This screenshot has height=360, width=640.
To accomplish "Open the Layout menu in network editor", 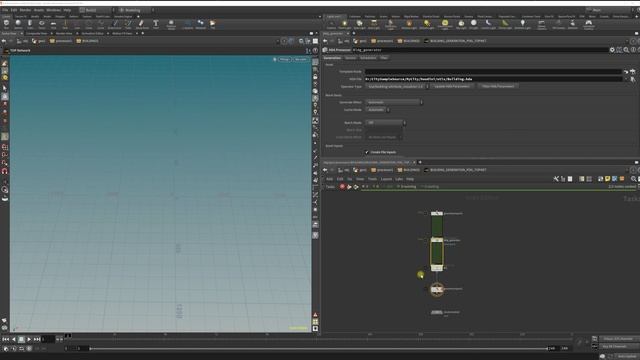I will tap(386, 179).
